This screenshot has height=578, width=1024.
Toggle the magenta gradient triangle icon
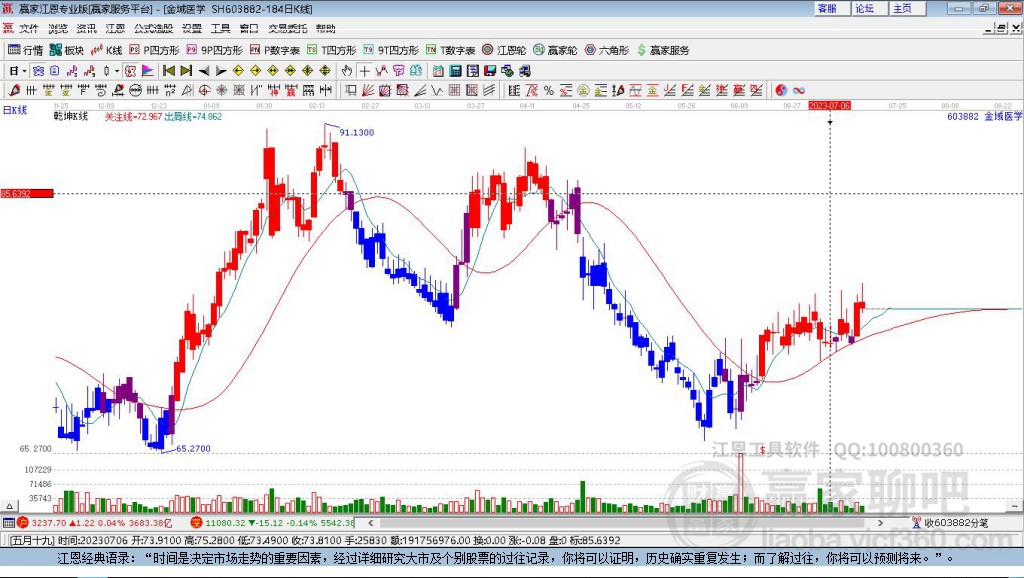[148, 71]
